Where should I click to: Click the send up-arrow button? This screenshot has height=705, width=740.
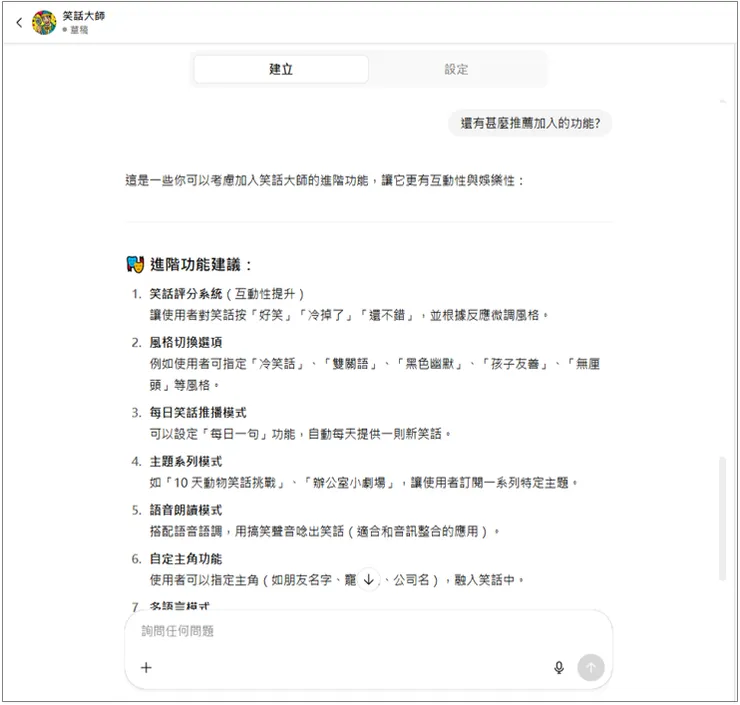coord(590,667)
